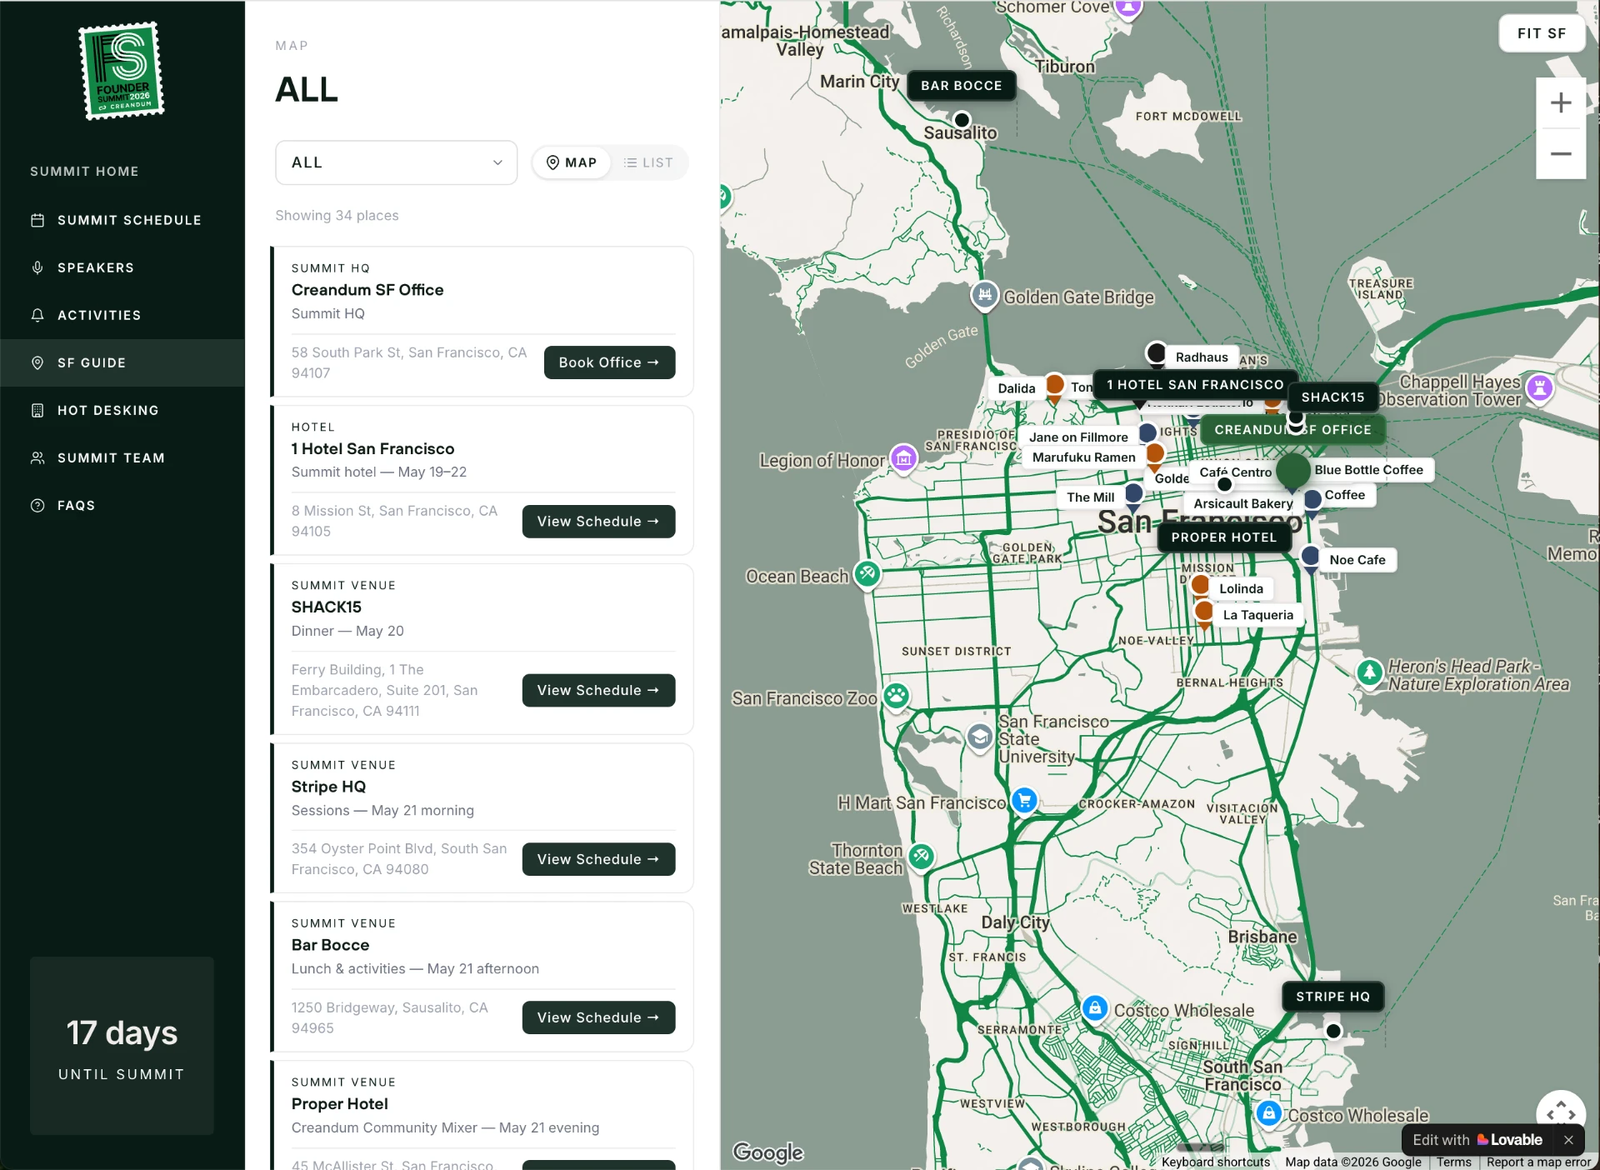Zoom out on the map
The height and width of the screenshot is (1170, 1600).
tap(1561, 154)
